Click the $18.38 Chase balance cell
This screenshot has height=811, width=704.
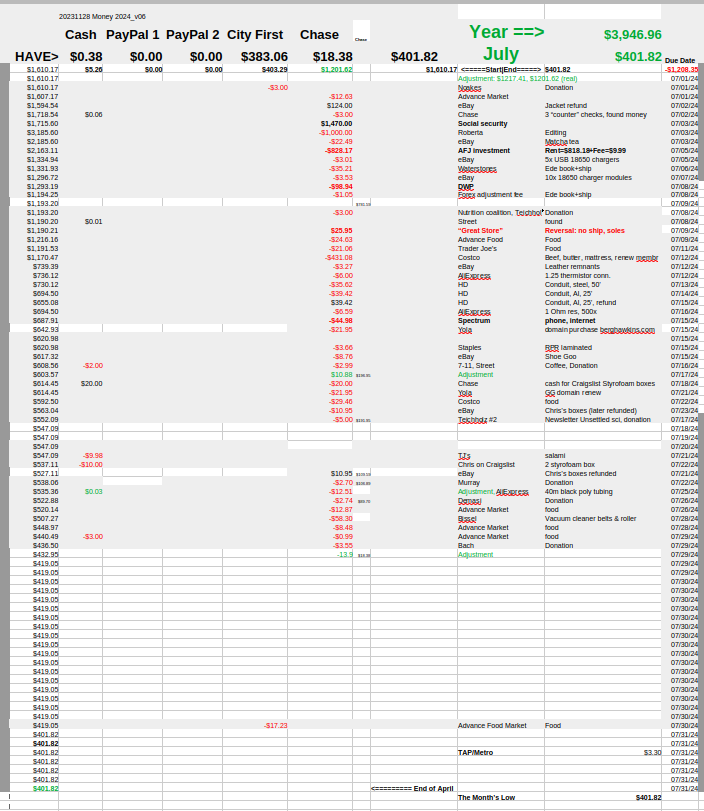(333, 56)
